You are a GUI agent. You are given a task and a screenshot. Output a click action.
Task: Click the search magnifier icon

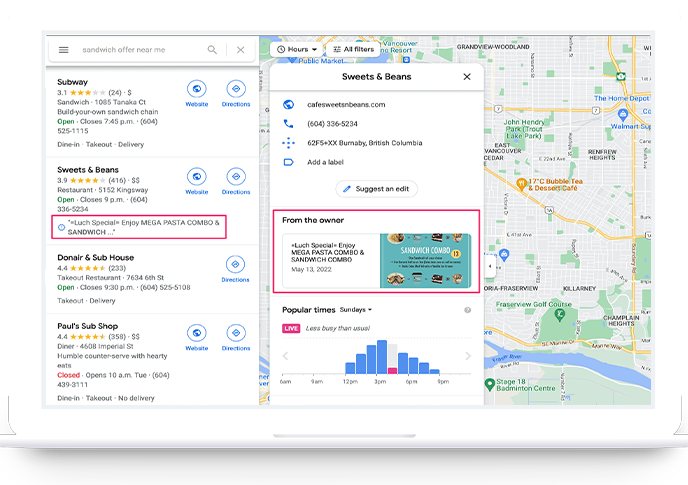(212, 50)
